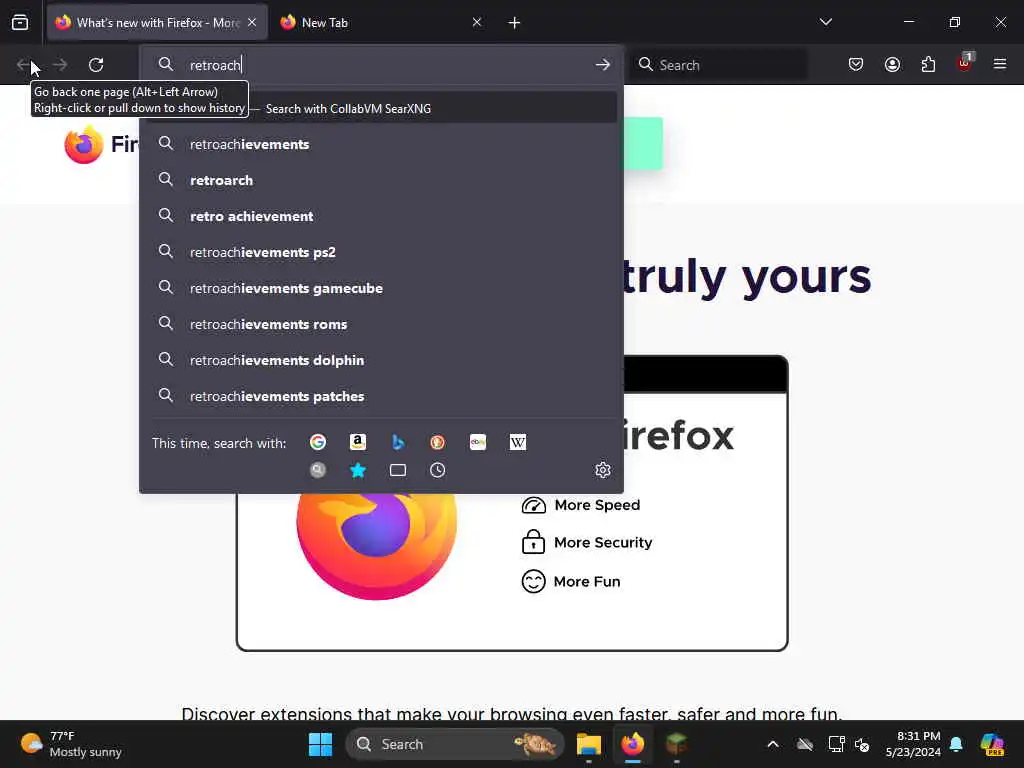Image resolution: width=1024 pixels, height=768 pixels.
Task: Choose suggestion retroachievements roms
Action: (x=381, y=324)
